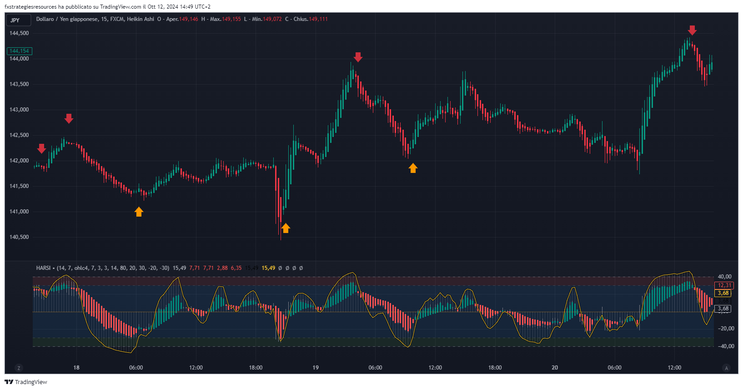Viewport: 743px width, 390px height.
Task: Click the 6,35 HARSI legend value
Action: (x=236, y=268)
